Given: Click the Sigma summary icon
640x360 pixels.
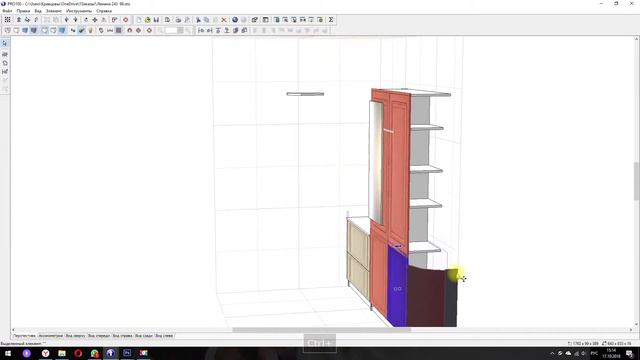Looking at the screenshot, I should [x=331, y=20].
